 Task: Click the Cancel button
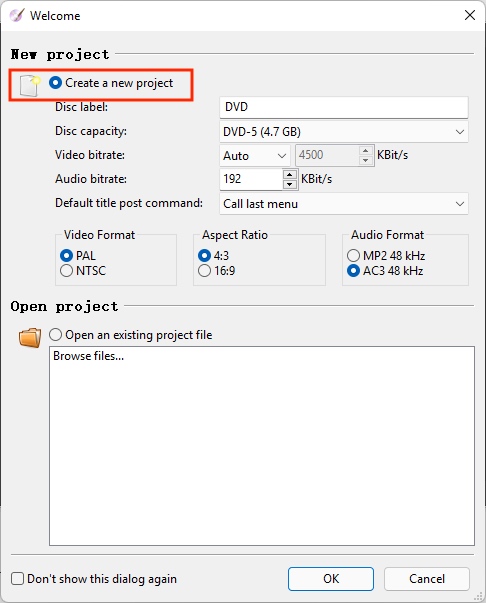[x=427, y=579]
